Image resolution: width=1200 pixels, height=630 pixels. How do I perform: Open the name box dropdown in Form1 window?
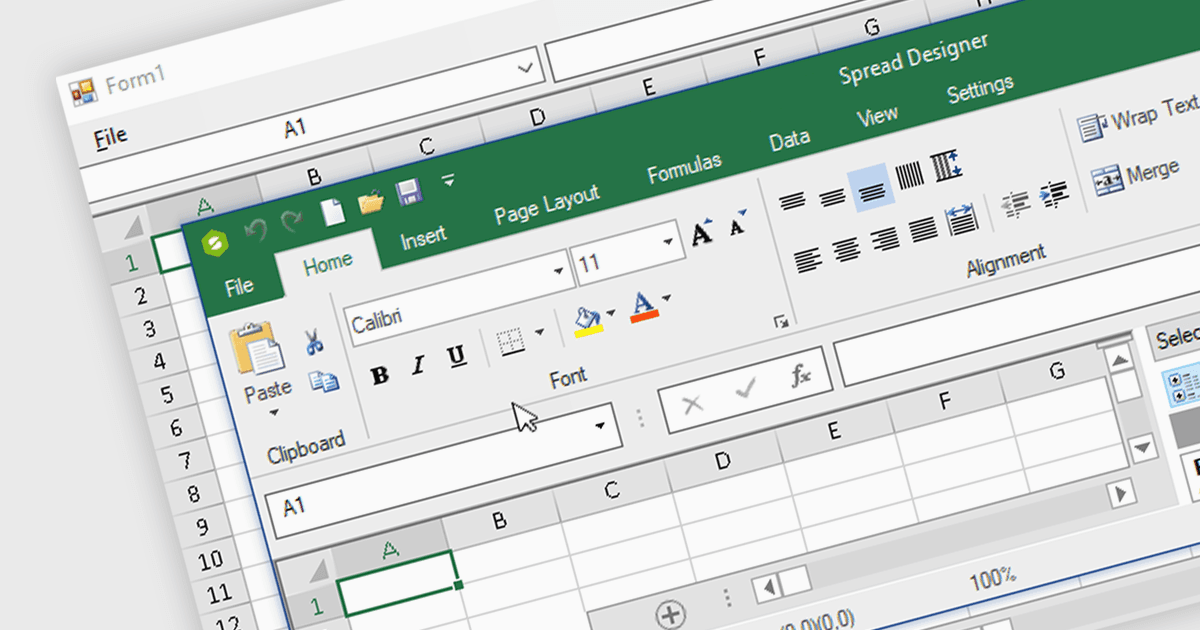(x=525, y=70)
